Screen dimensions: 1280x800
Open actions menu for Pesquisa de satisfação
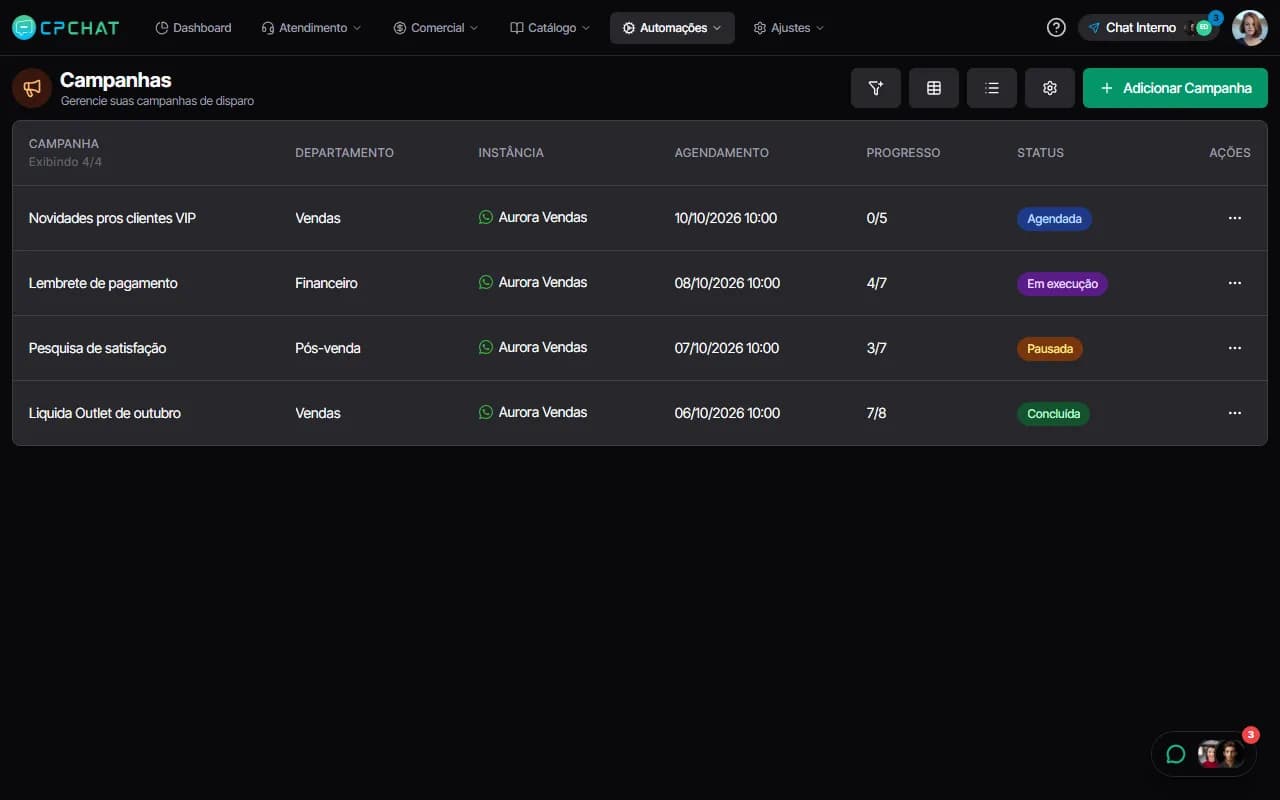tap(1235, 348)
